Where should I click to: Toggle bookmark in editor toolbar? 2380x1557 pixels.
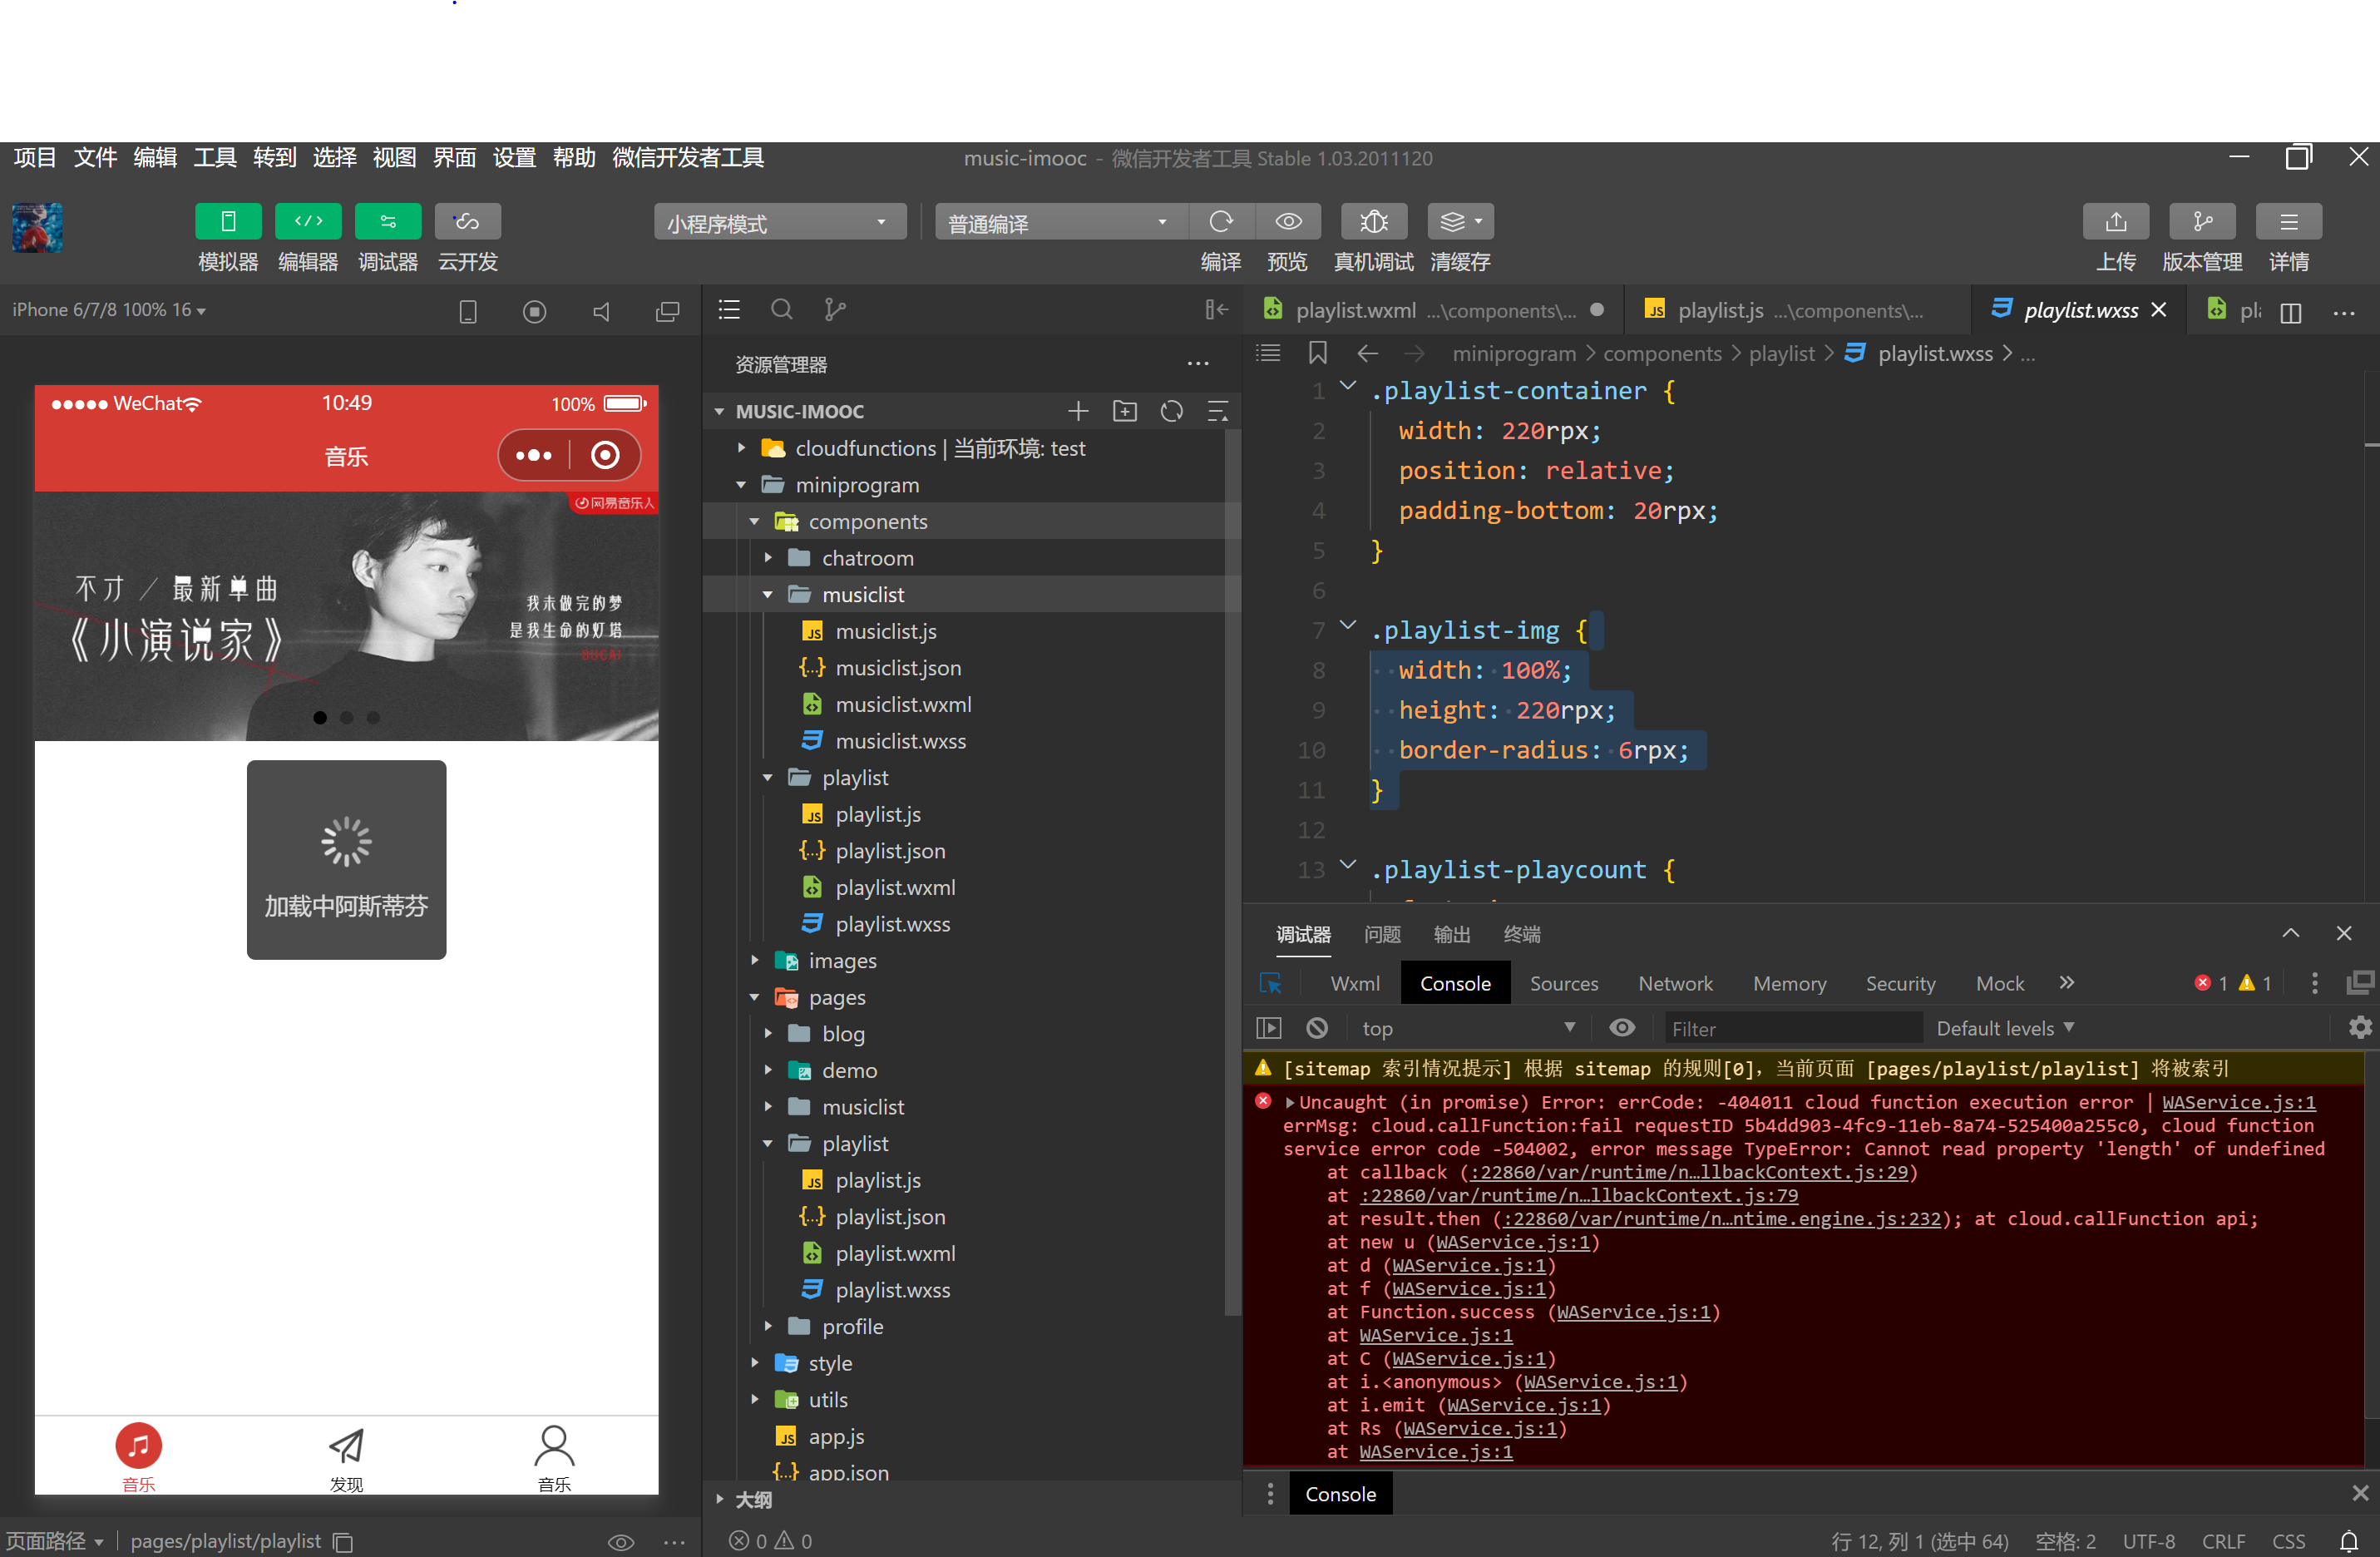coord(1317,353)
